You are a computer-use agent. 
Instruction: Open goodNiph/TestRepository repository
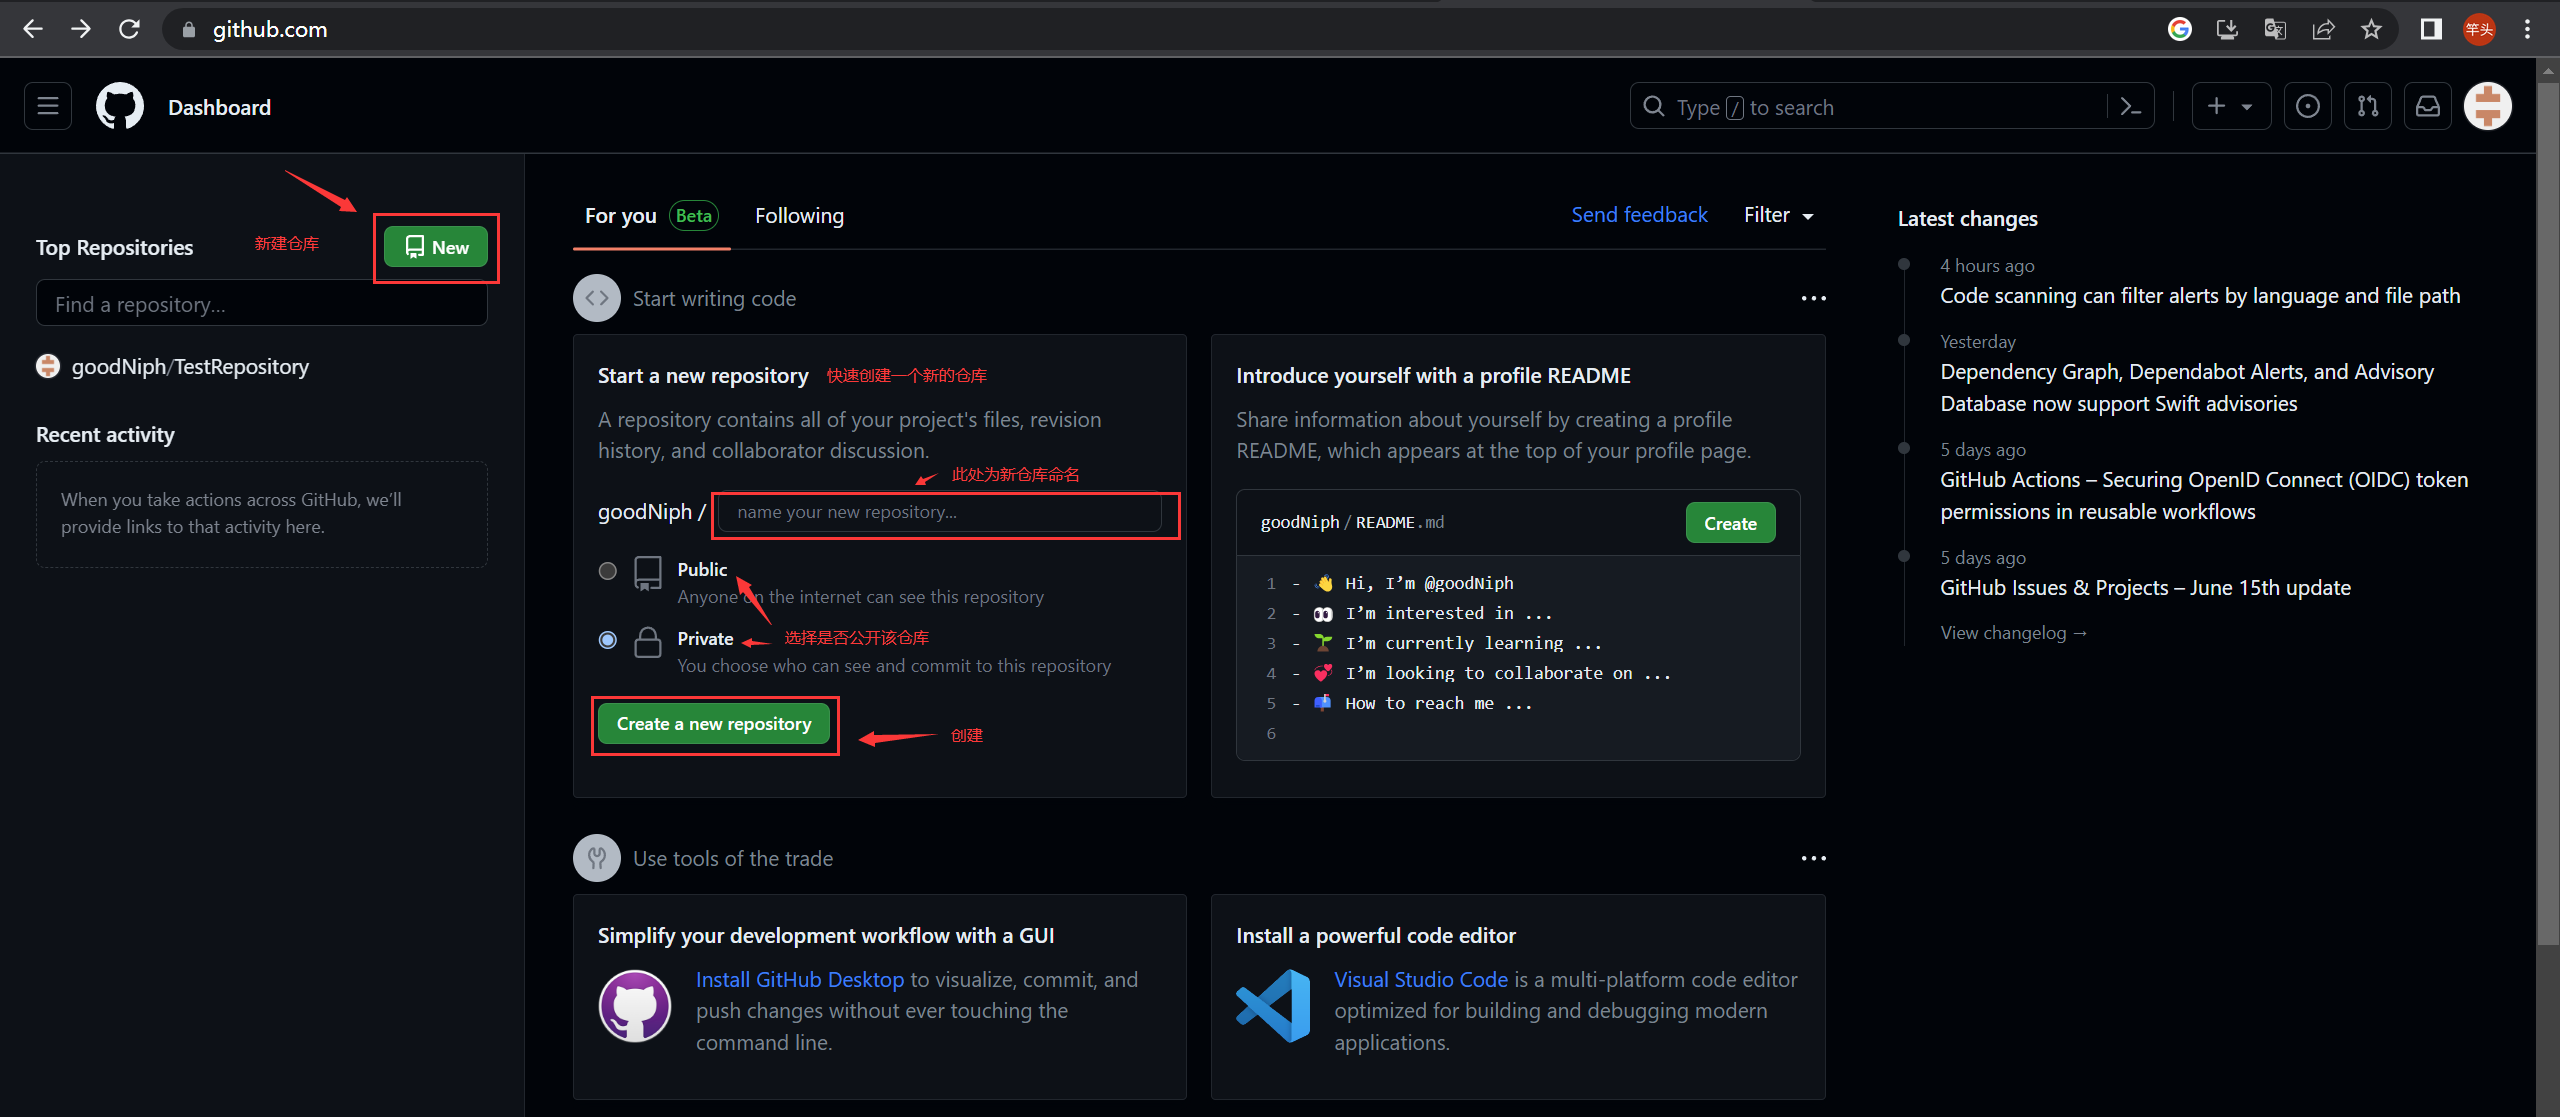pos(190,366)
